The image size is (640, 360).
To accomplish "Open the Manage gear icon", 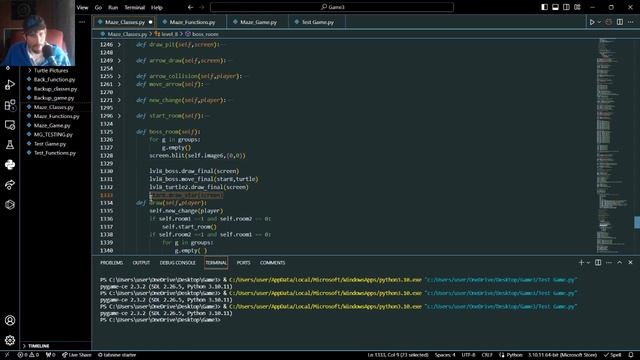I will pyautogui.click(x=10, y=340).
